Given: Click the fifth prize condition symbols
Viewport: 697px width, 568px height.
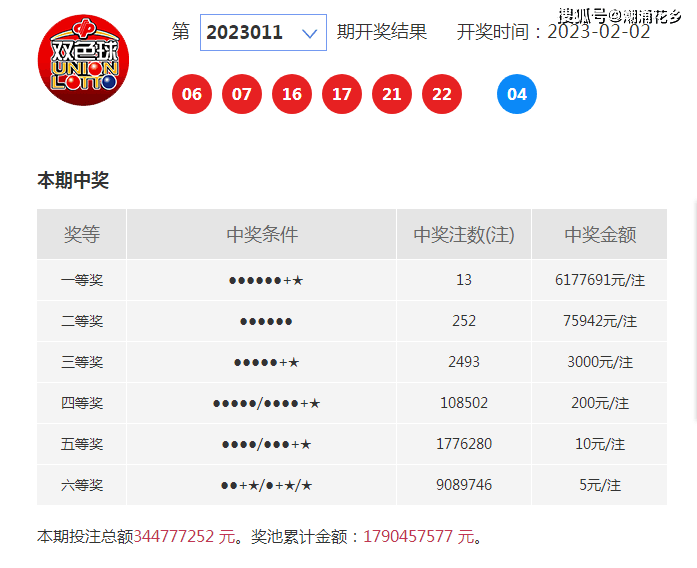Looking at the screenshot, I should [266, 444].
